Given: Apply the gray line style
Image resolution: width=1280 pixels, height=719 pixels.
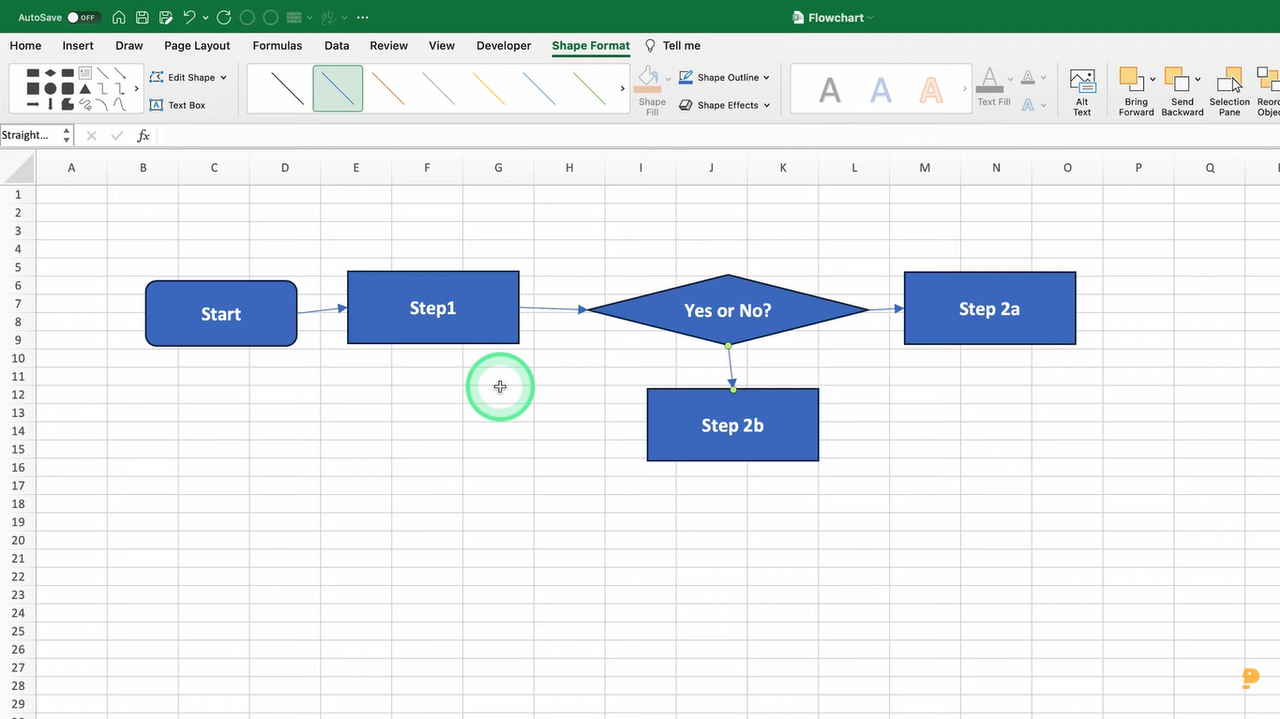Looking at the screenshot, I should 438,89.
